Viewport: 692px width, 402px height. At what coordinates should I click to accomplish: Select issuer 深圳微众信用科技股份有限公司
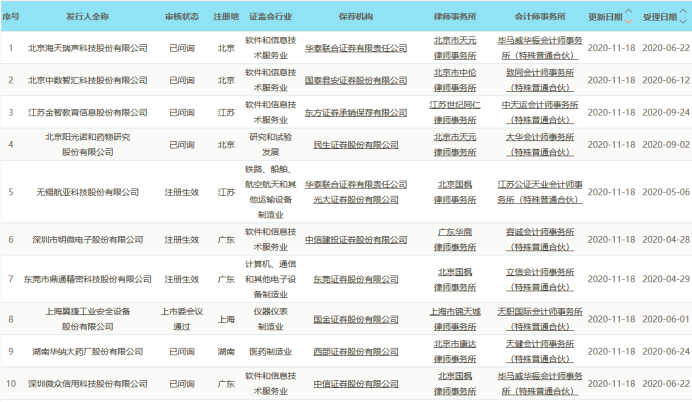click(x=87, y=384)
